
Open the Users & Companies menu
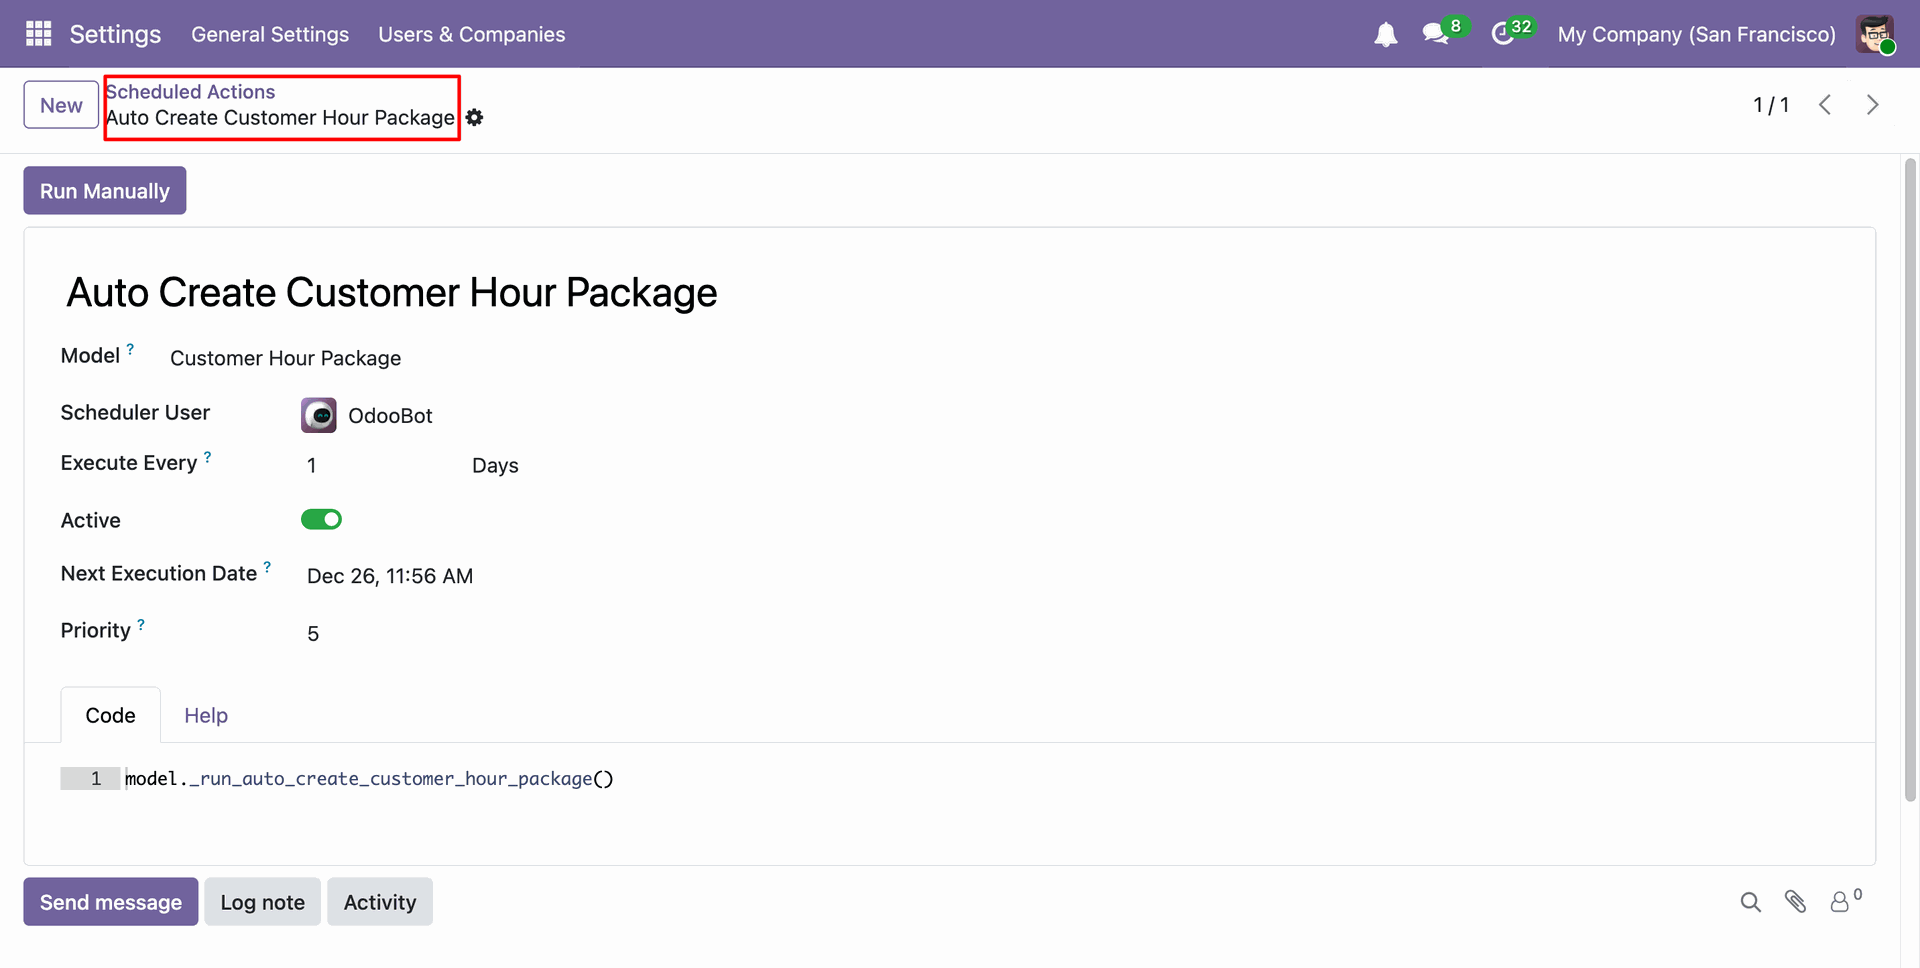click(471, 34)
